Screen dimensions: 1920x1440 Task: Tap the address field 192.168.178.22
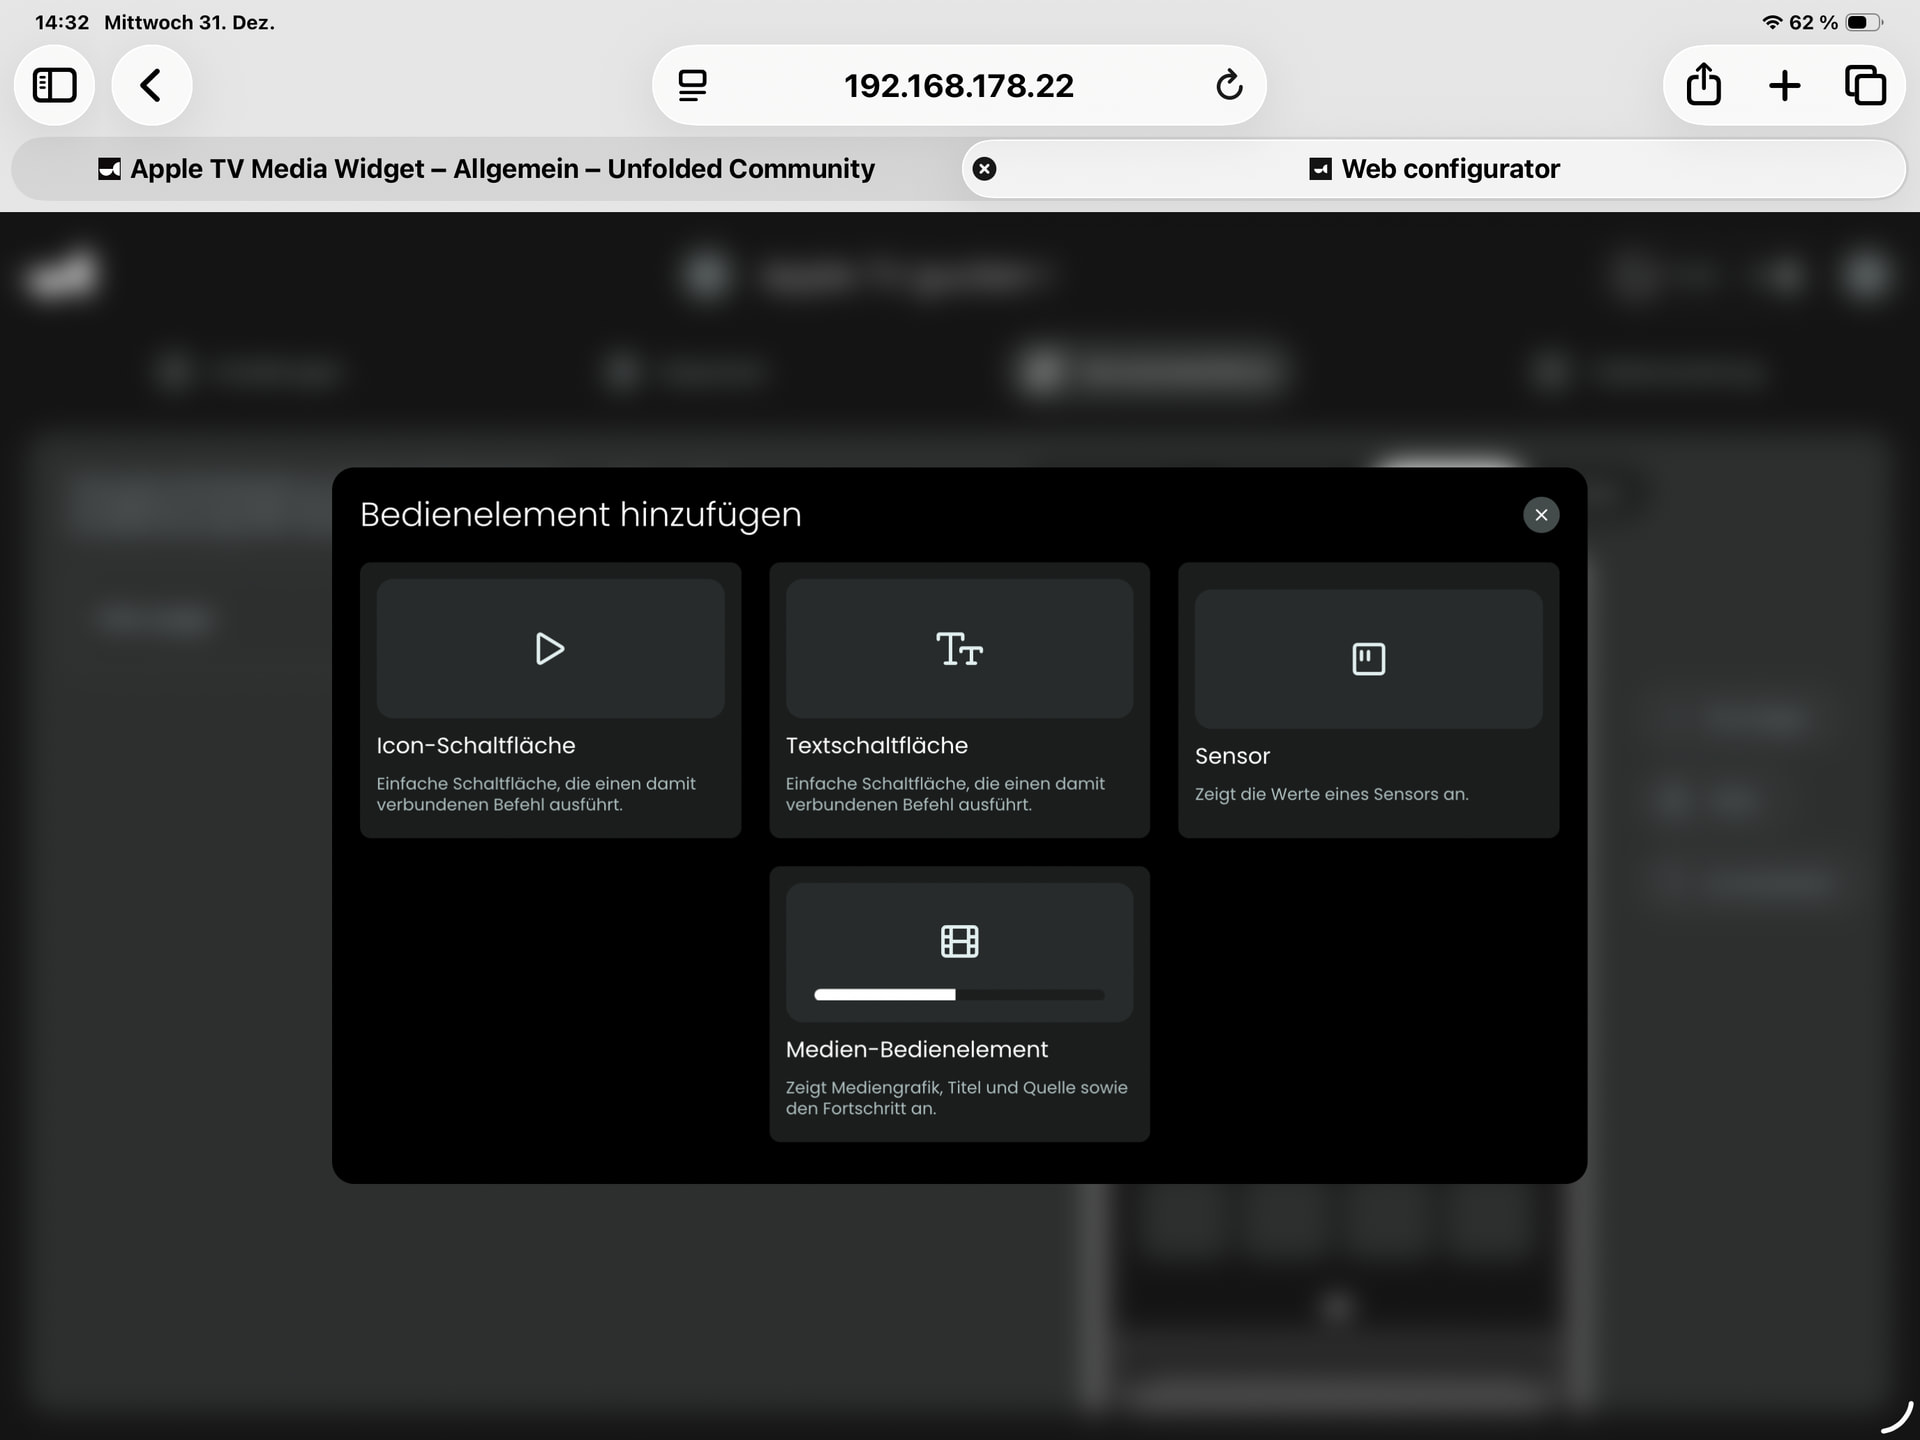pos(958,86)
